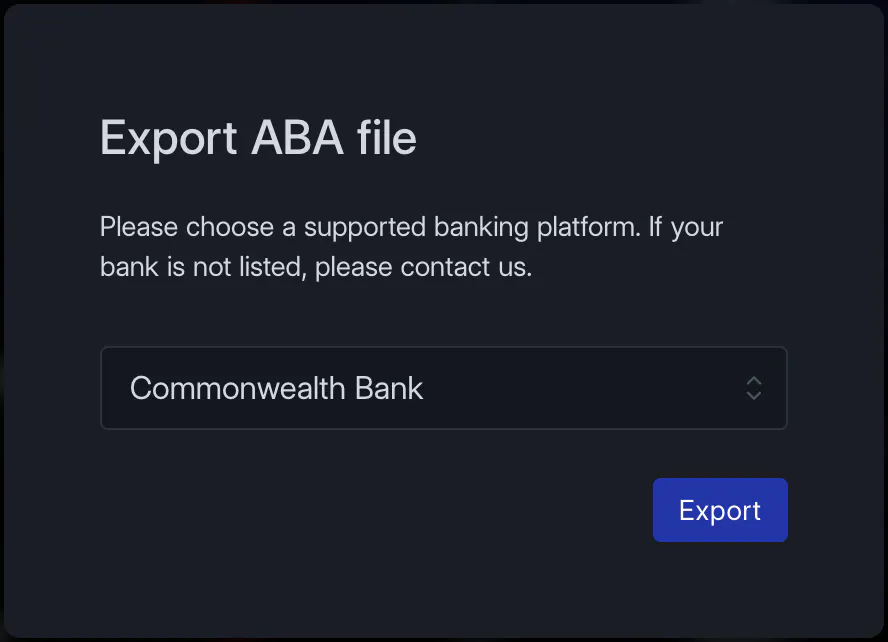Click the word 'file' in the heading

387,138
